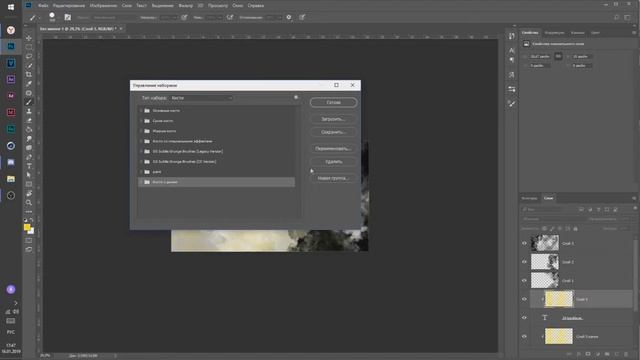Swap the foreground and background colors

(x=32, y=220)
